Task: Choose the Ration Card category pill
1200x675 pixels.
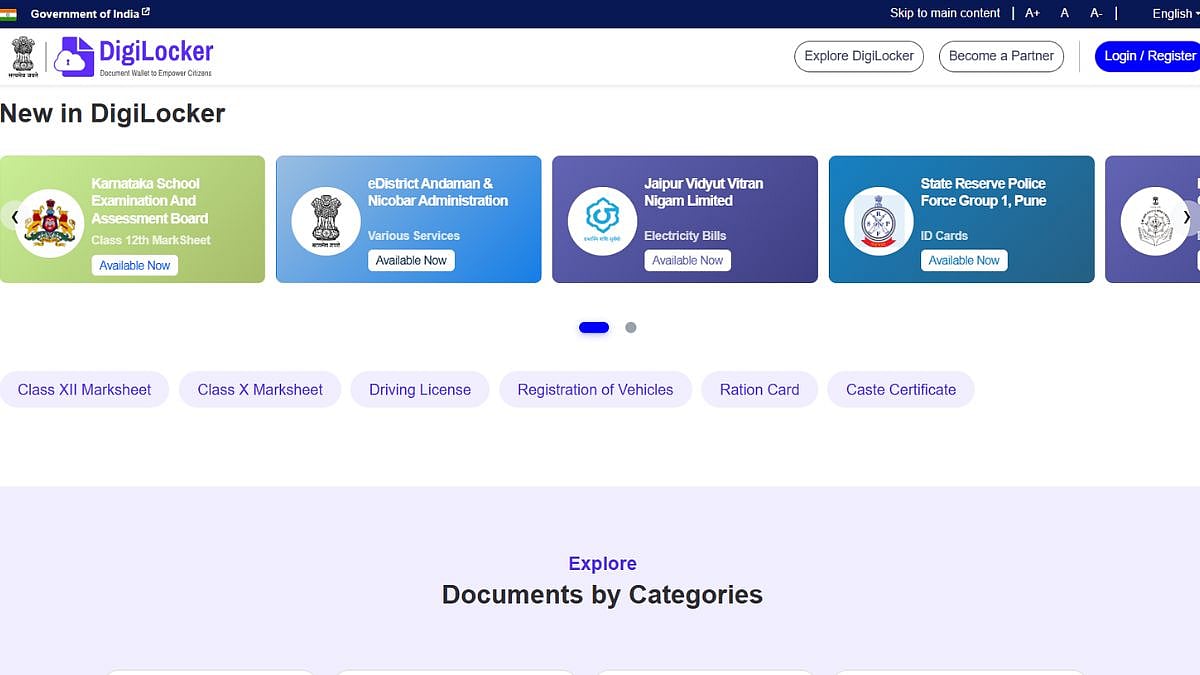Action: pyautogui.click(x=759, y=390)
